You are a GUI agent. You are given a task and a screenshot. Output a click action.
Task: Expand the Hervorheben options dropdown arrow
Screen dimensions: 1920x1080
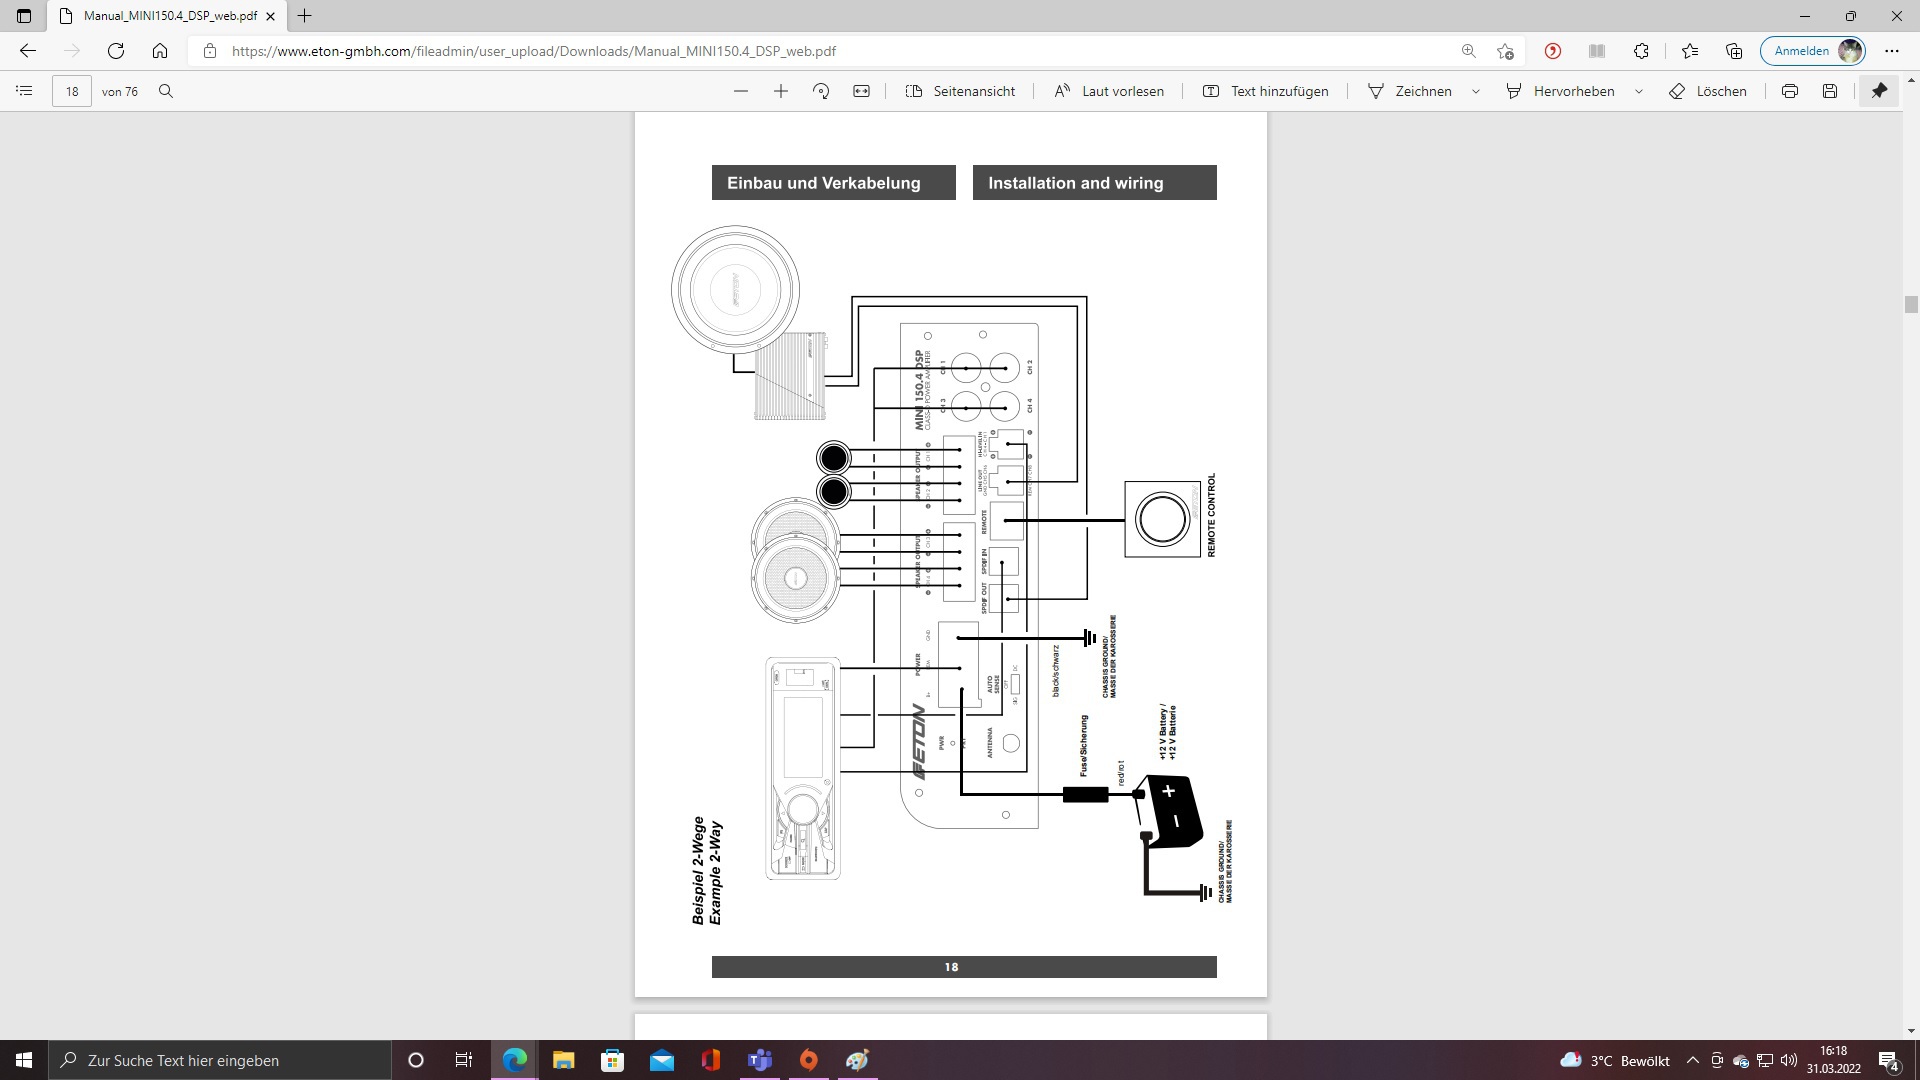[1639, 91]
